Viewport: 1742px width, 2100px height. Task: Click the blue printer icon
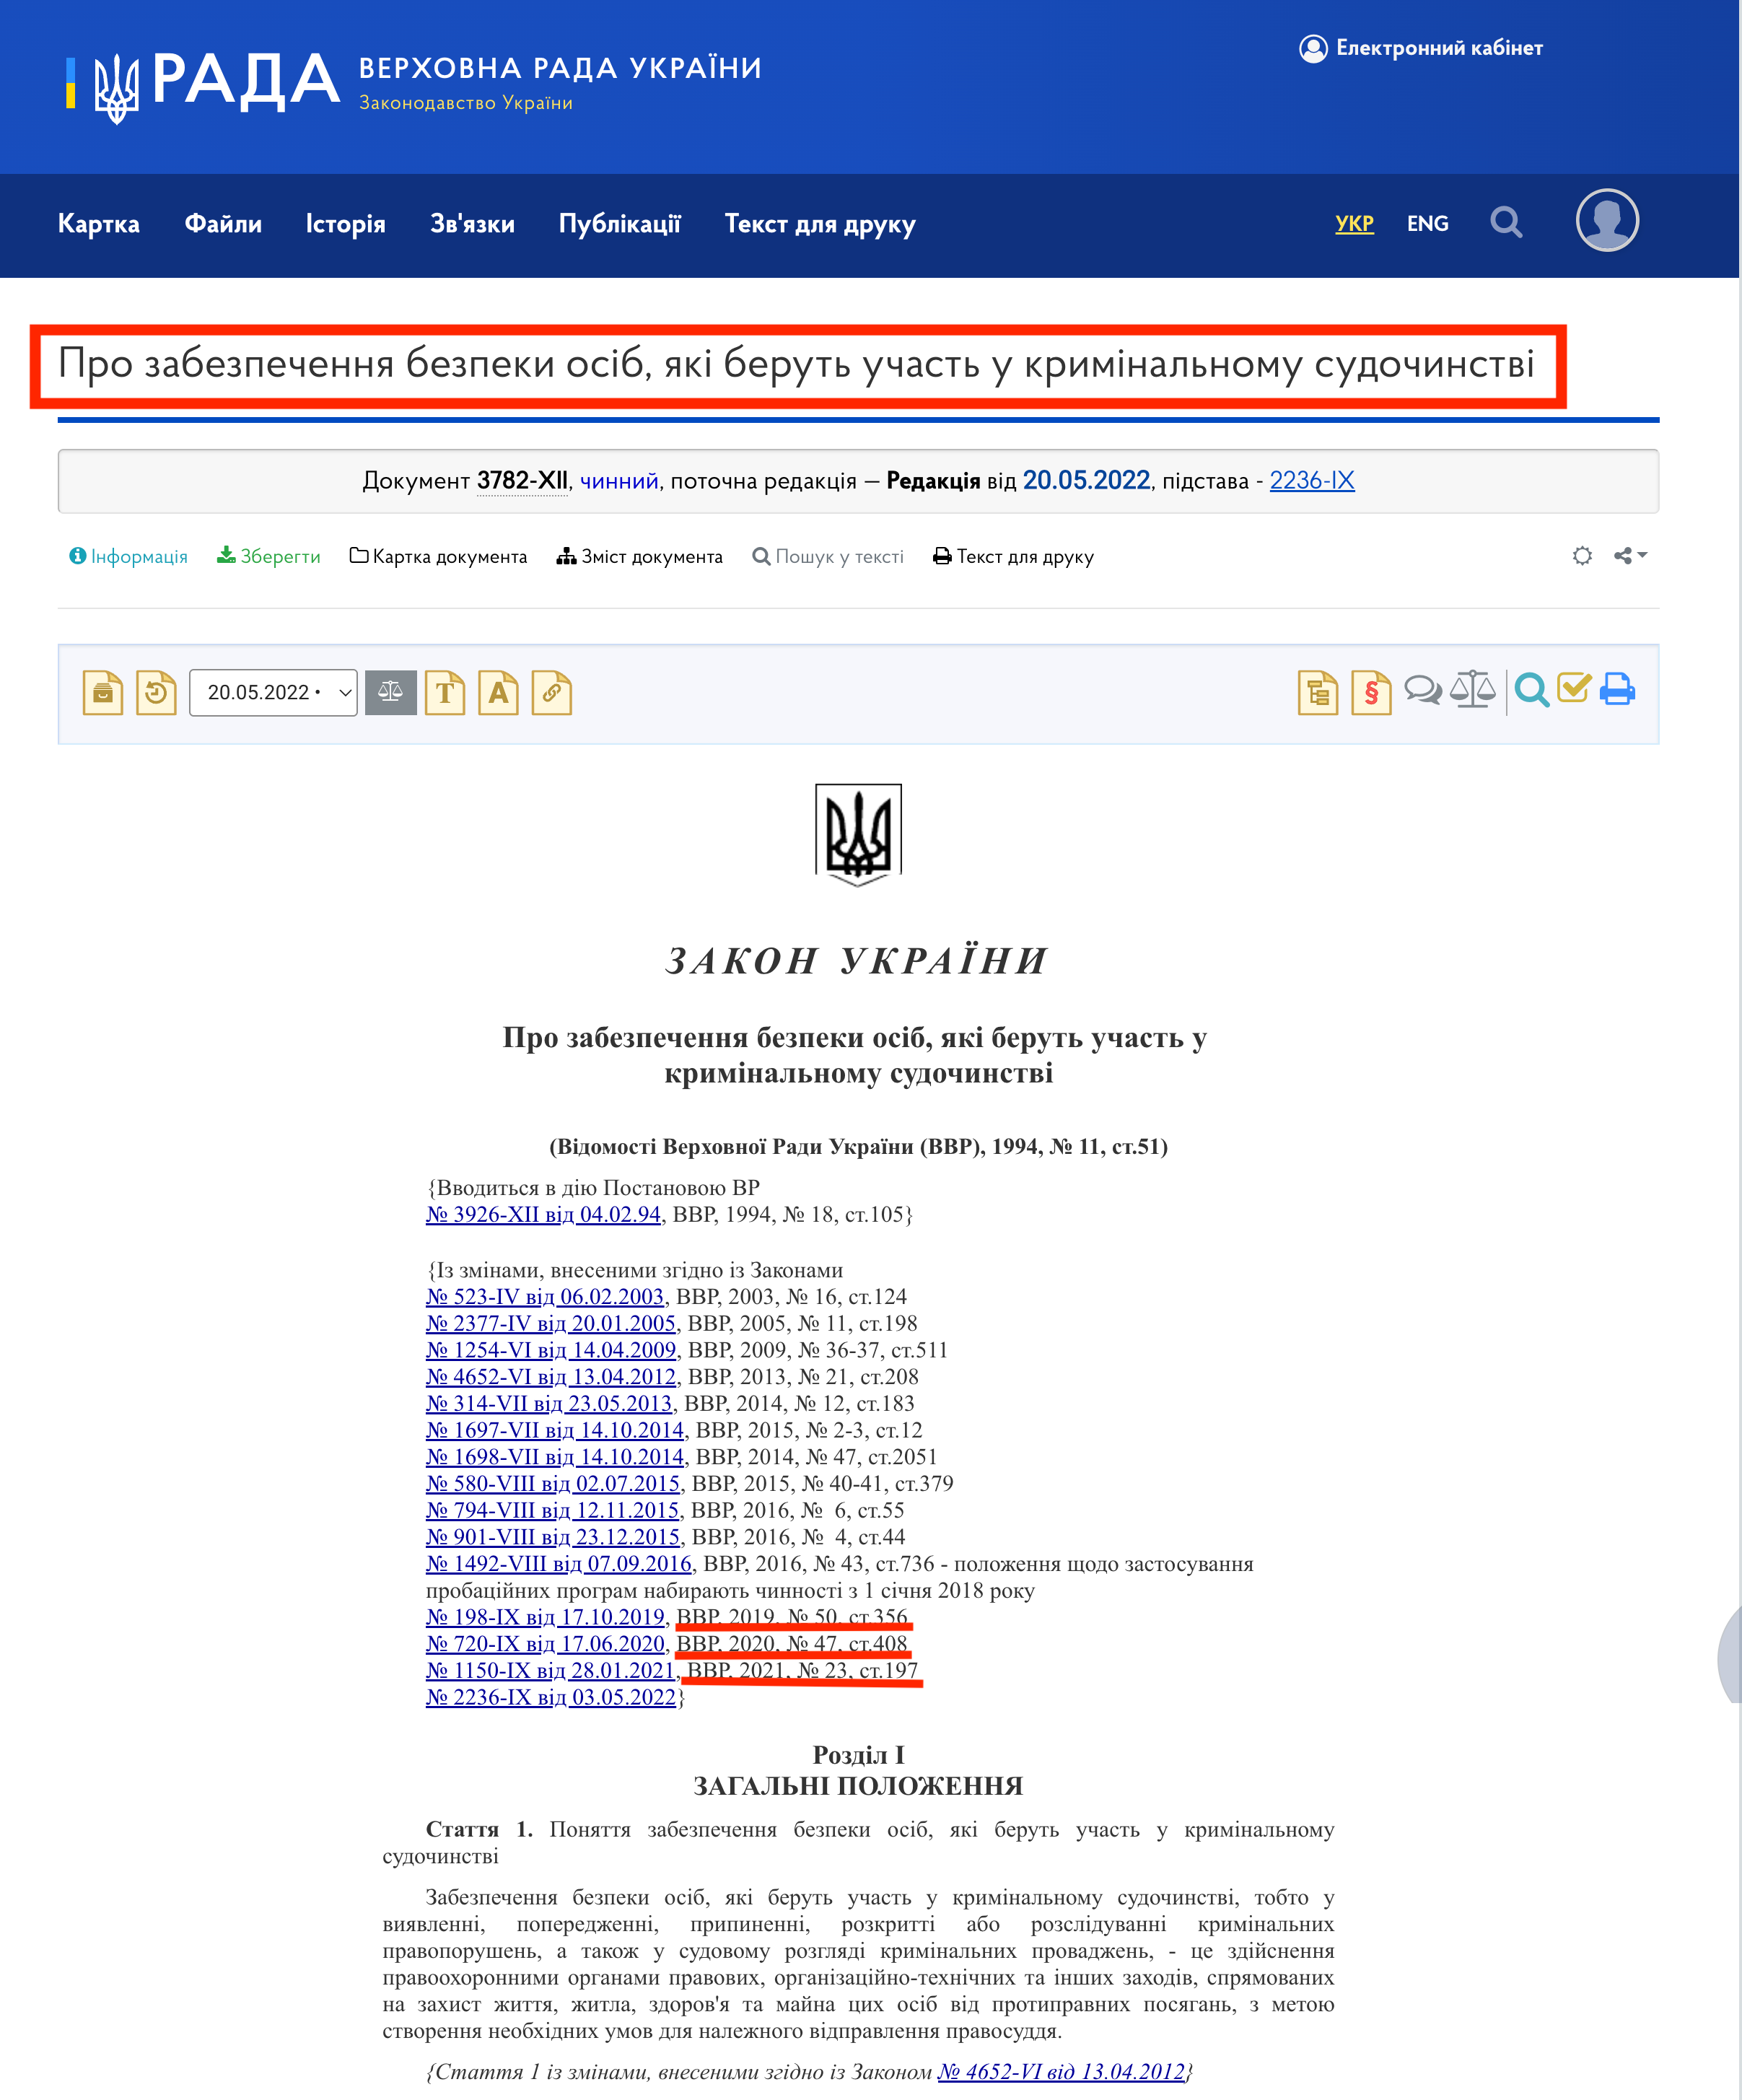coord(1617,689)
